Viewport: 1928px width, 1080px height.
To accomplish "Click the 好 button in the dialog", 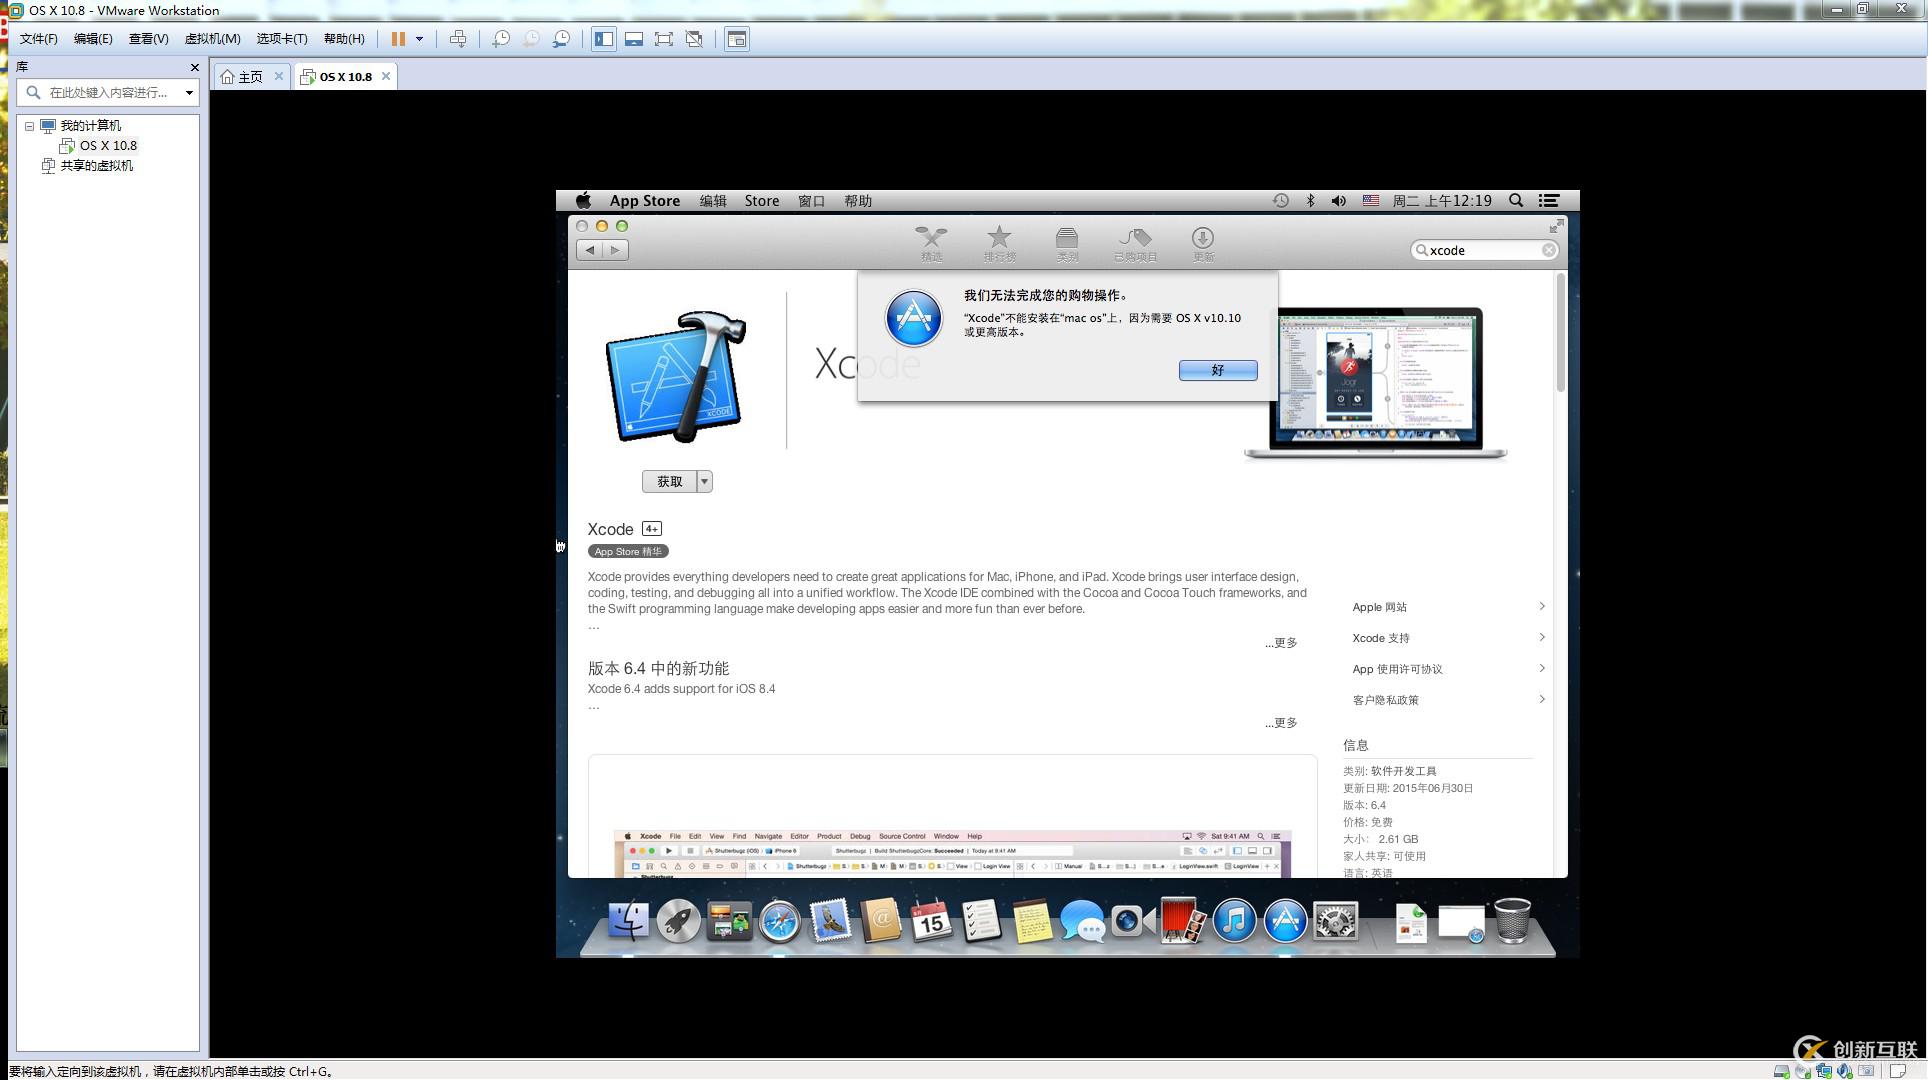I will pyautogui.click(x=1217, y=370).
